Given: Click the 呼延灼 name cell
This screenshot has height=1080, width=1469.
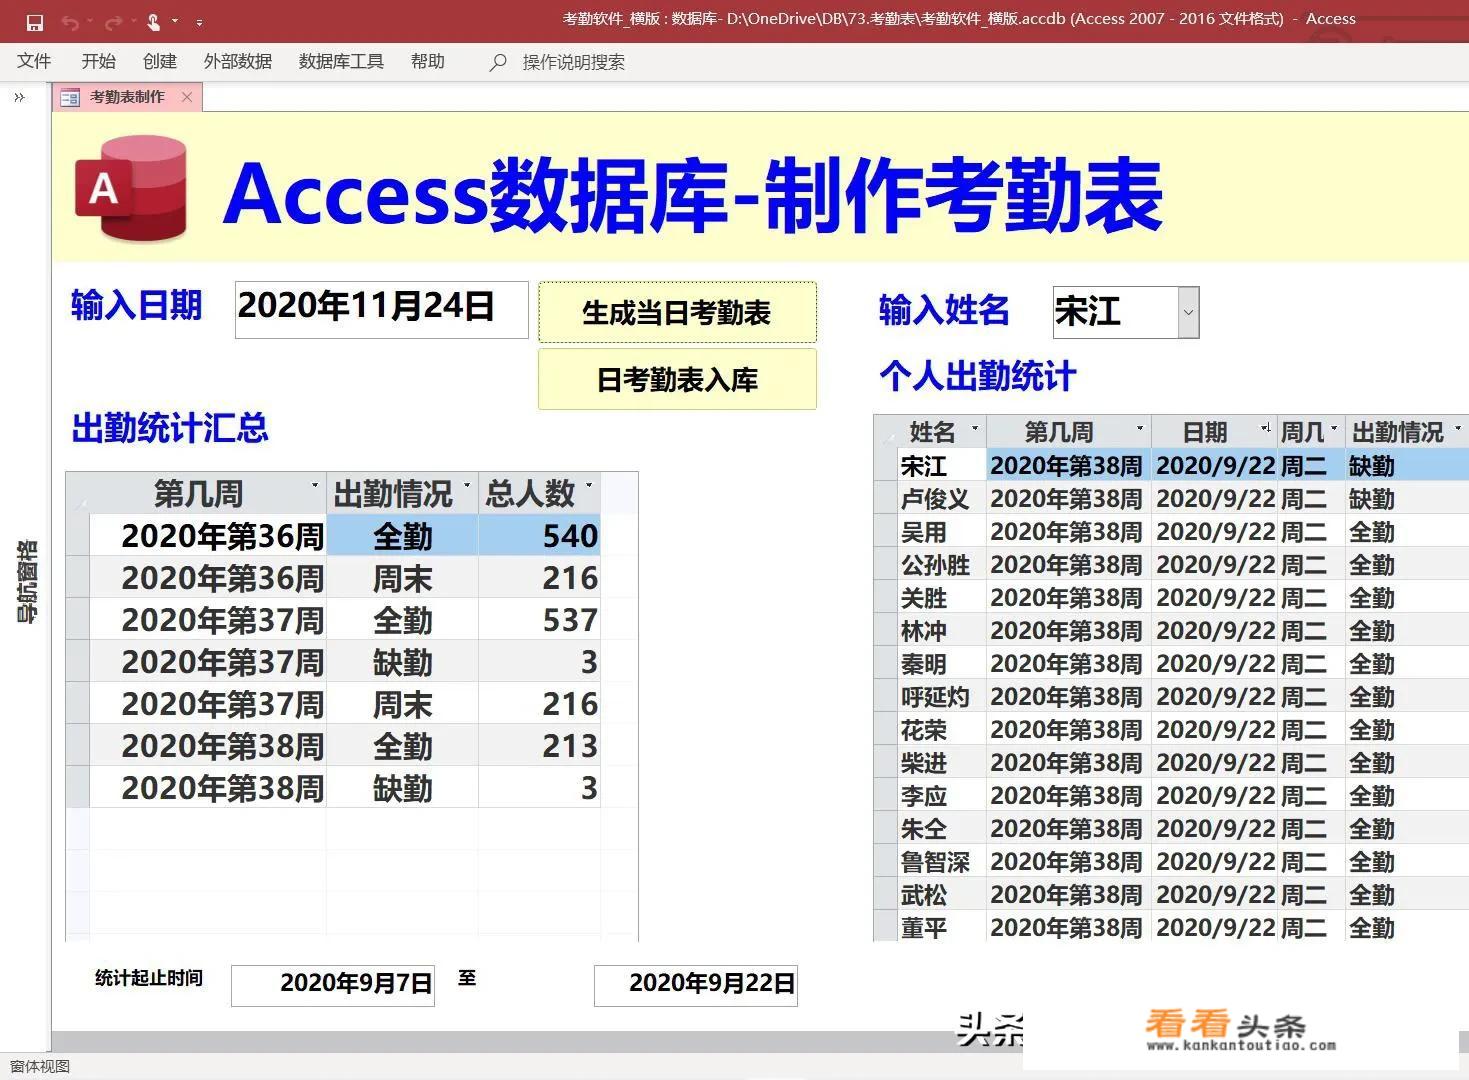Looking at the screenshot, I should click(942, 696).
